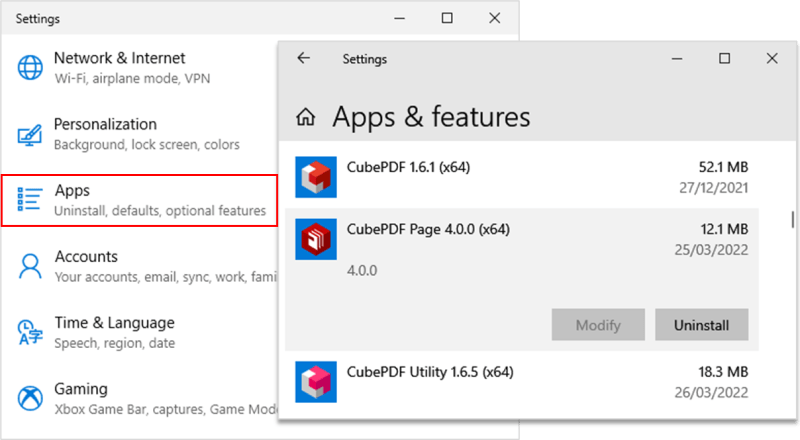This screenshot has width=800, height=440.
Task: Click the Apps list icon
Action: [30, 200]
